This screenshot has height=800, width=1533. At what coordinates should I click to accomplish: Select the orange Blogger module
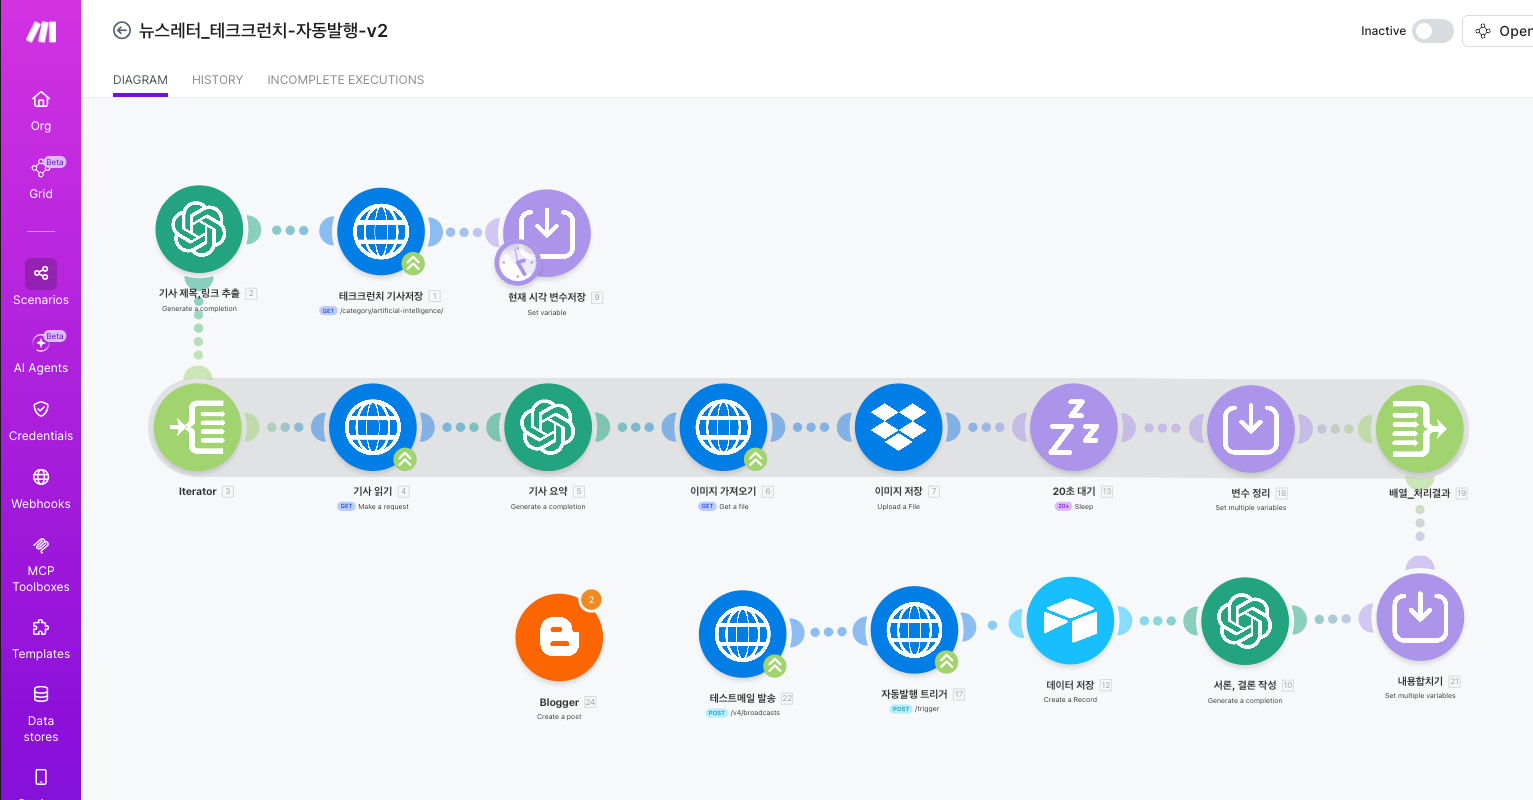pos(559,638)
